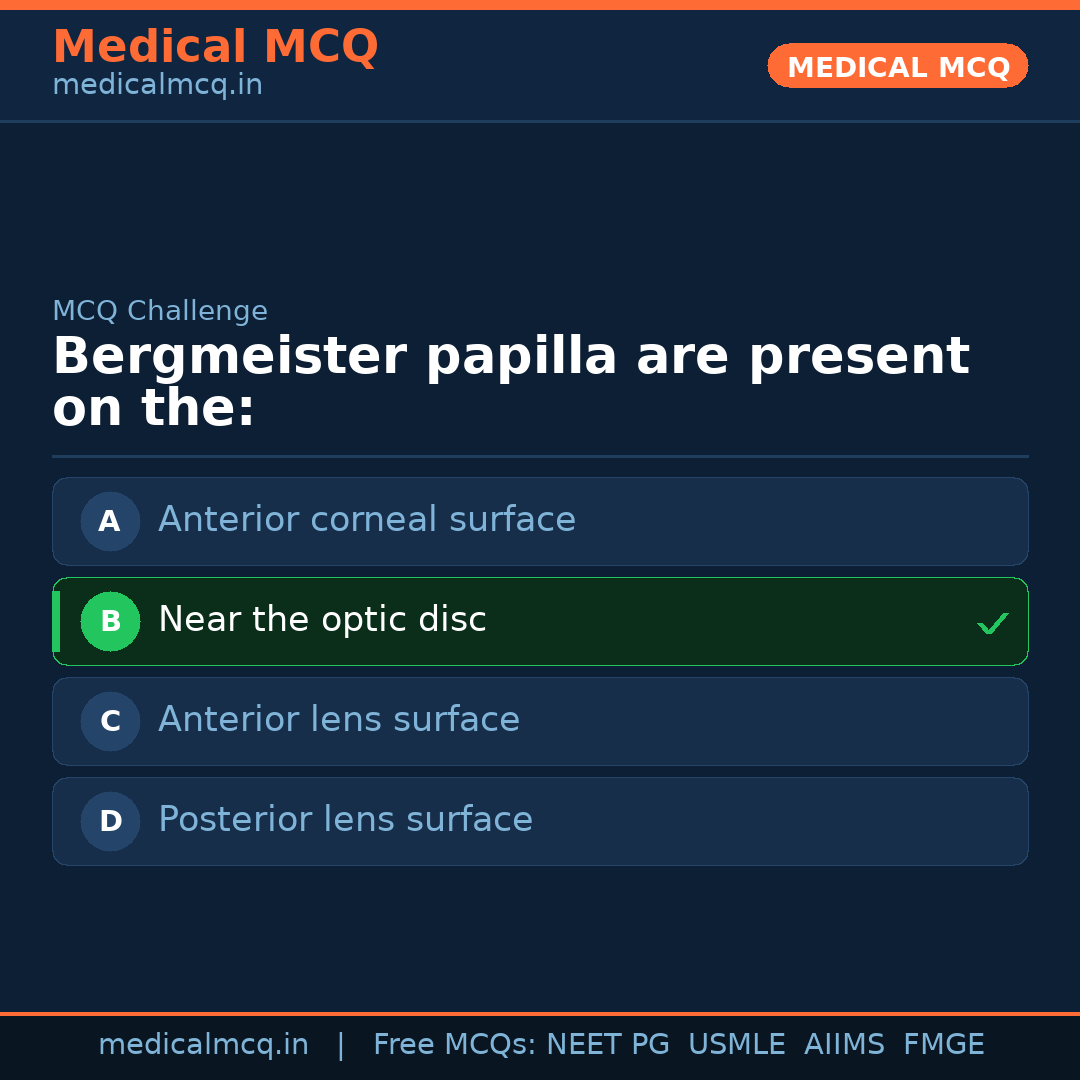1080x1080 pixels.
Task: Click the D letter circle icon
Action: [x=110, y=821]
